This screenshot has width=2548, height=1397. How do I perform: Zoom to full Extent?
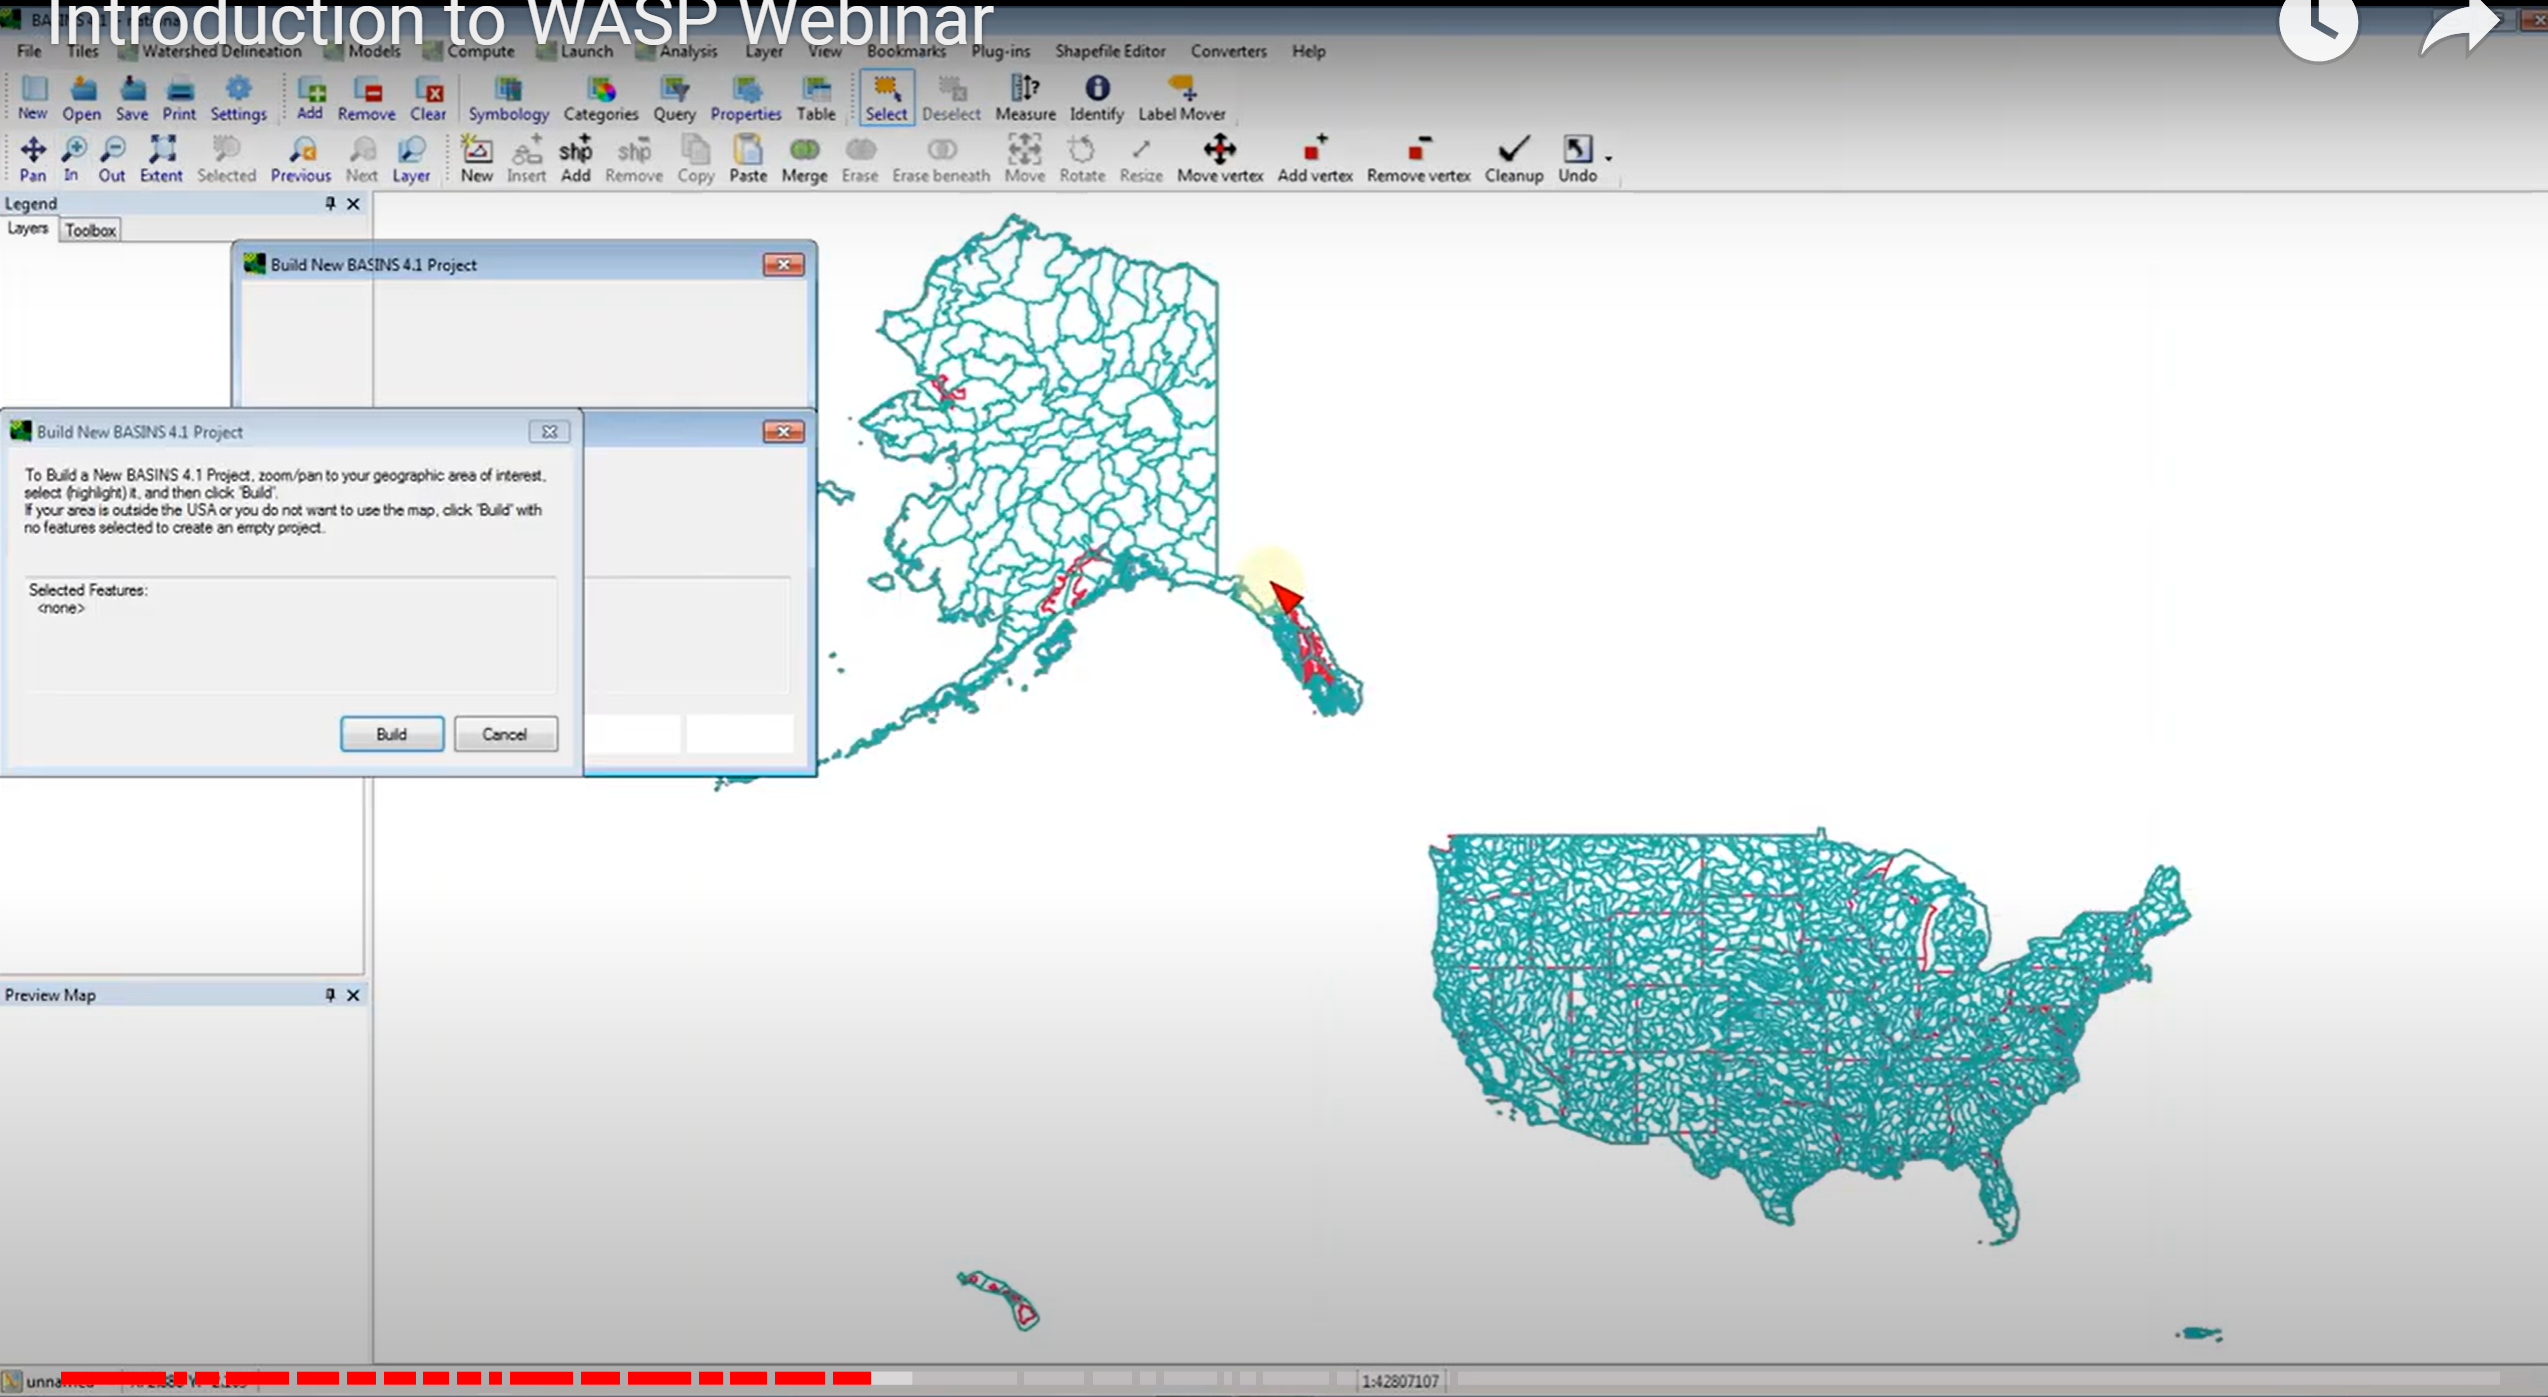tap(161, 159)
